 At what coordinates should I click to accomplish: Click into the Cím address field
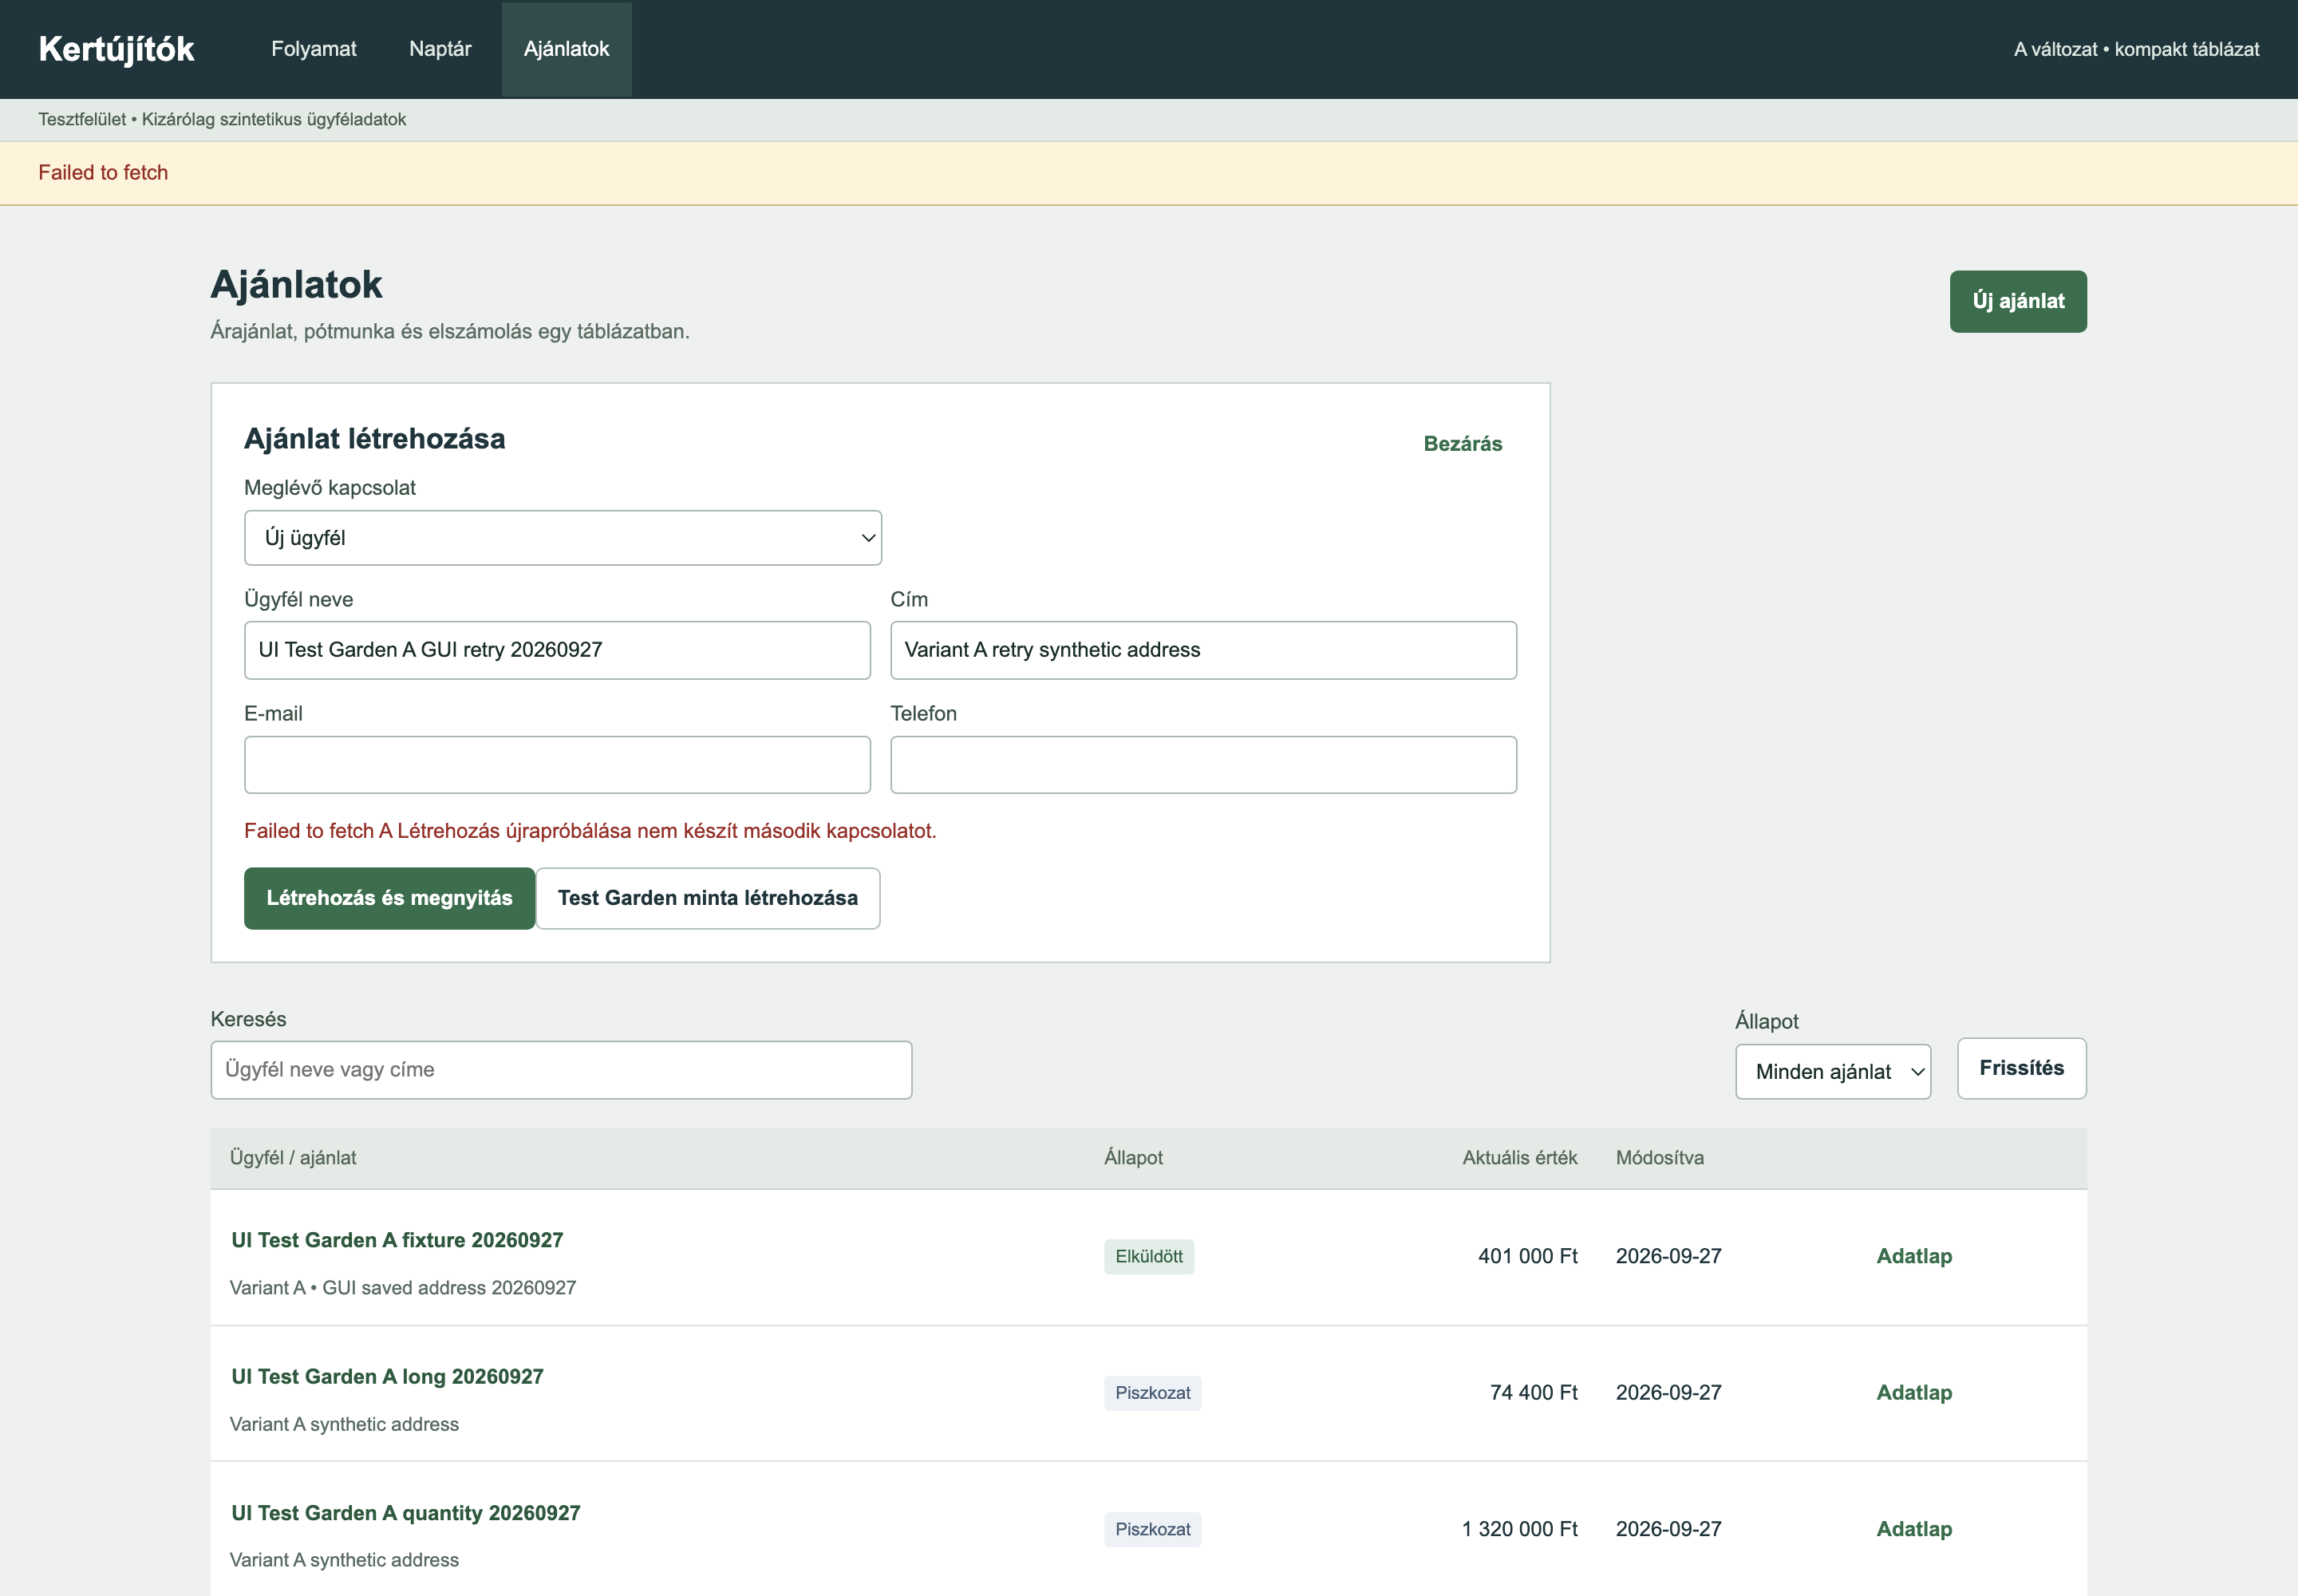click(x=1203, y=650)
